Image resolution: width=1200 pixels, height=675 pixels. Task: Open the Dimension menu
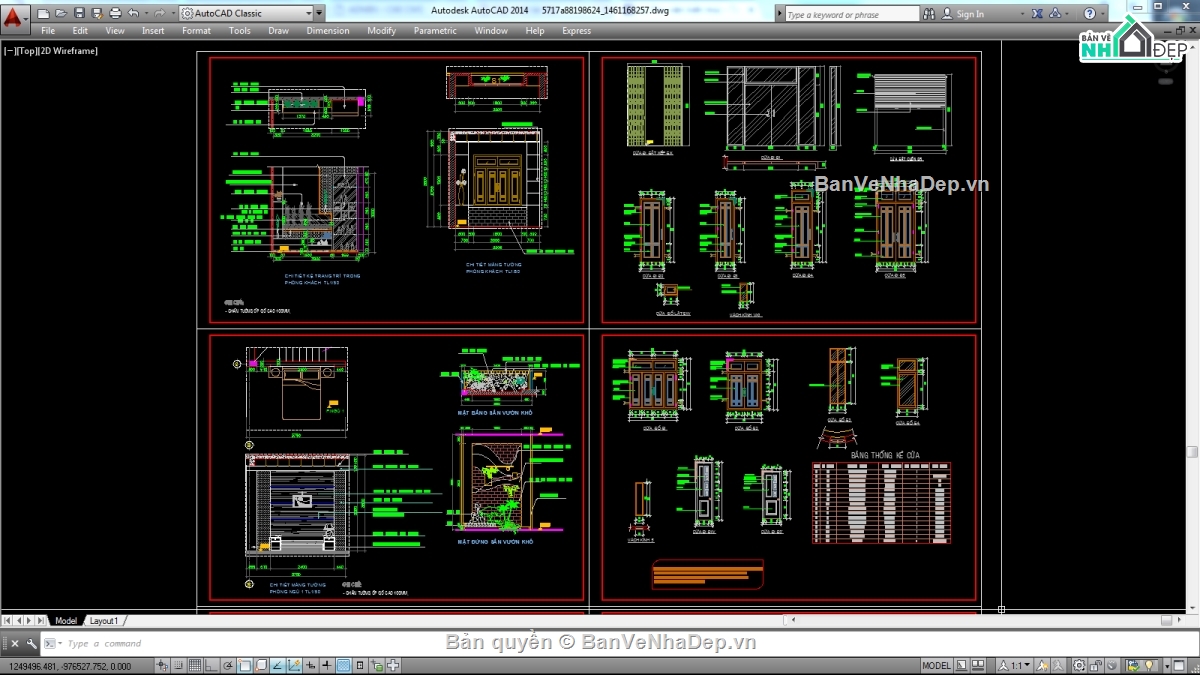point(327,31)
